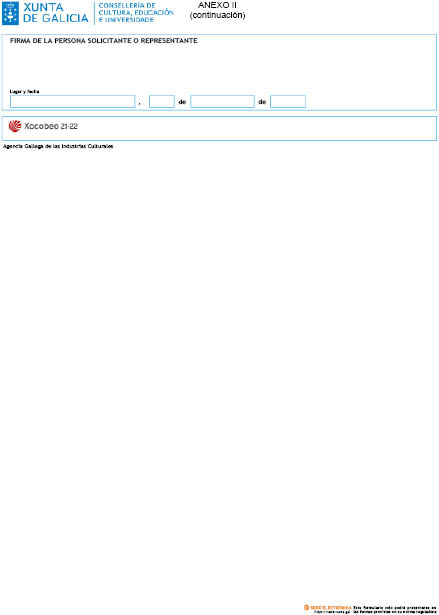Click the 'XUNTA DE GALICIA' wordmark

click(x=56, y=13)
